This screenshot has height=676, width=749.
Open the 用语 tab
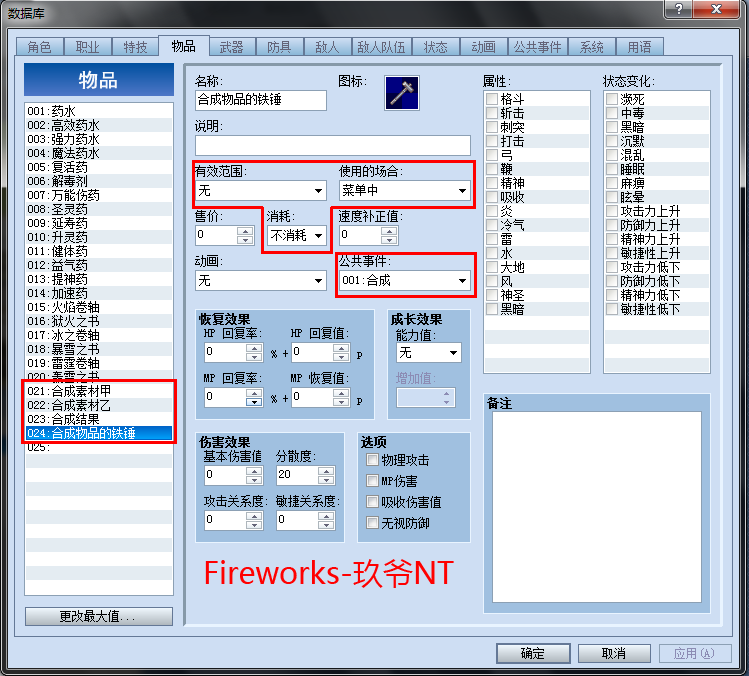point(639,47)
